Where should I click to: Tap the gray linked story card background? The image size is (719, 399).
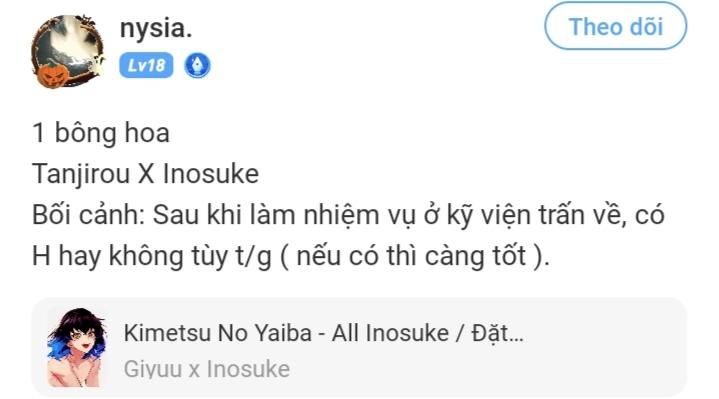click(359, 347)
